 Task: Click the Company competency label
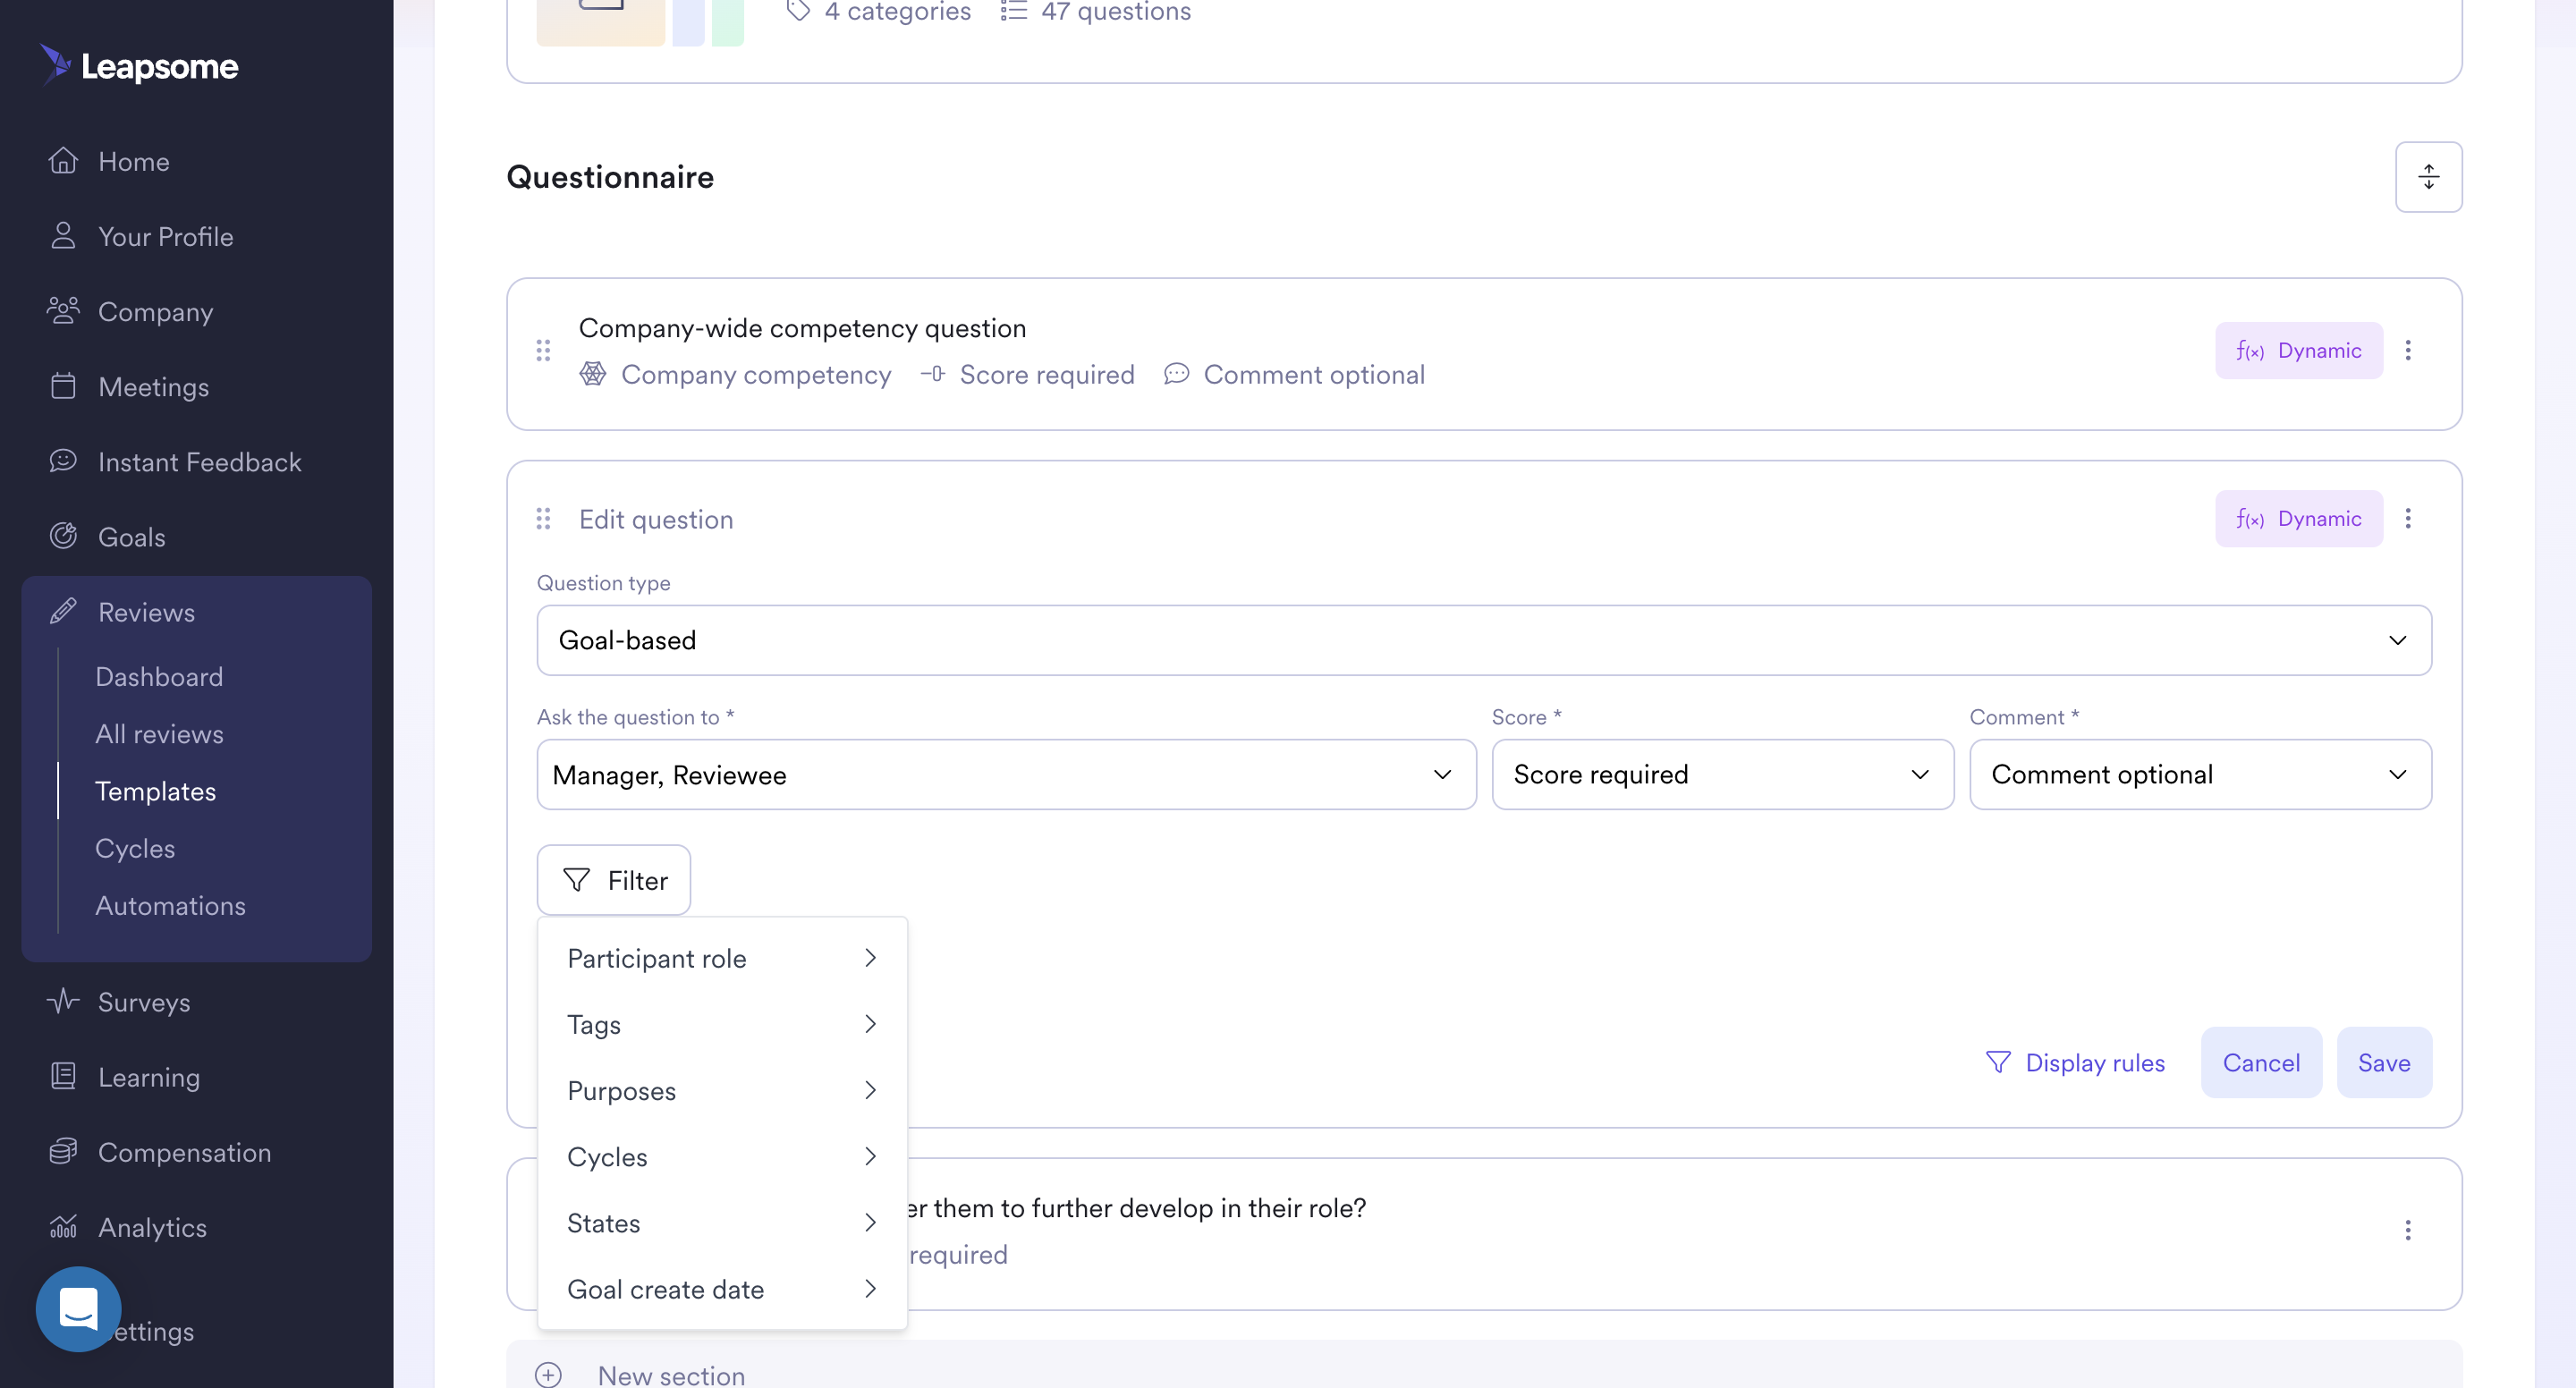click(756, 374)
